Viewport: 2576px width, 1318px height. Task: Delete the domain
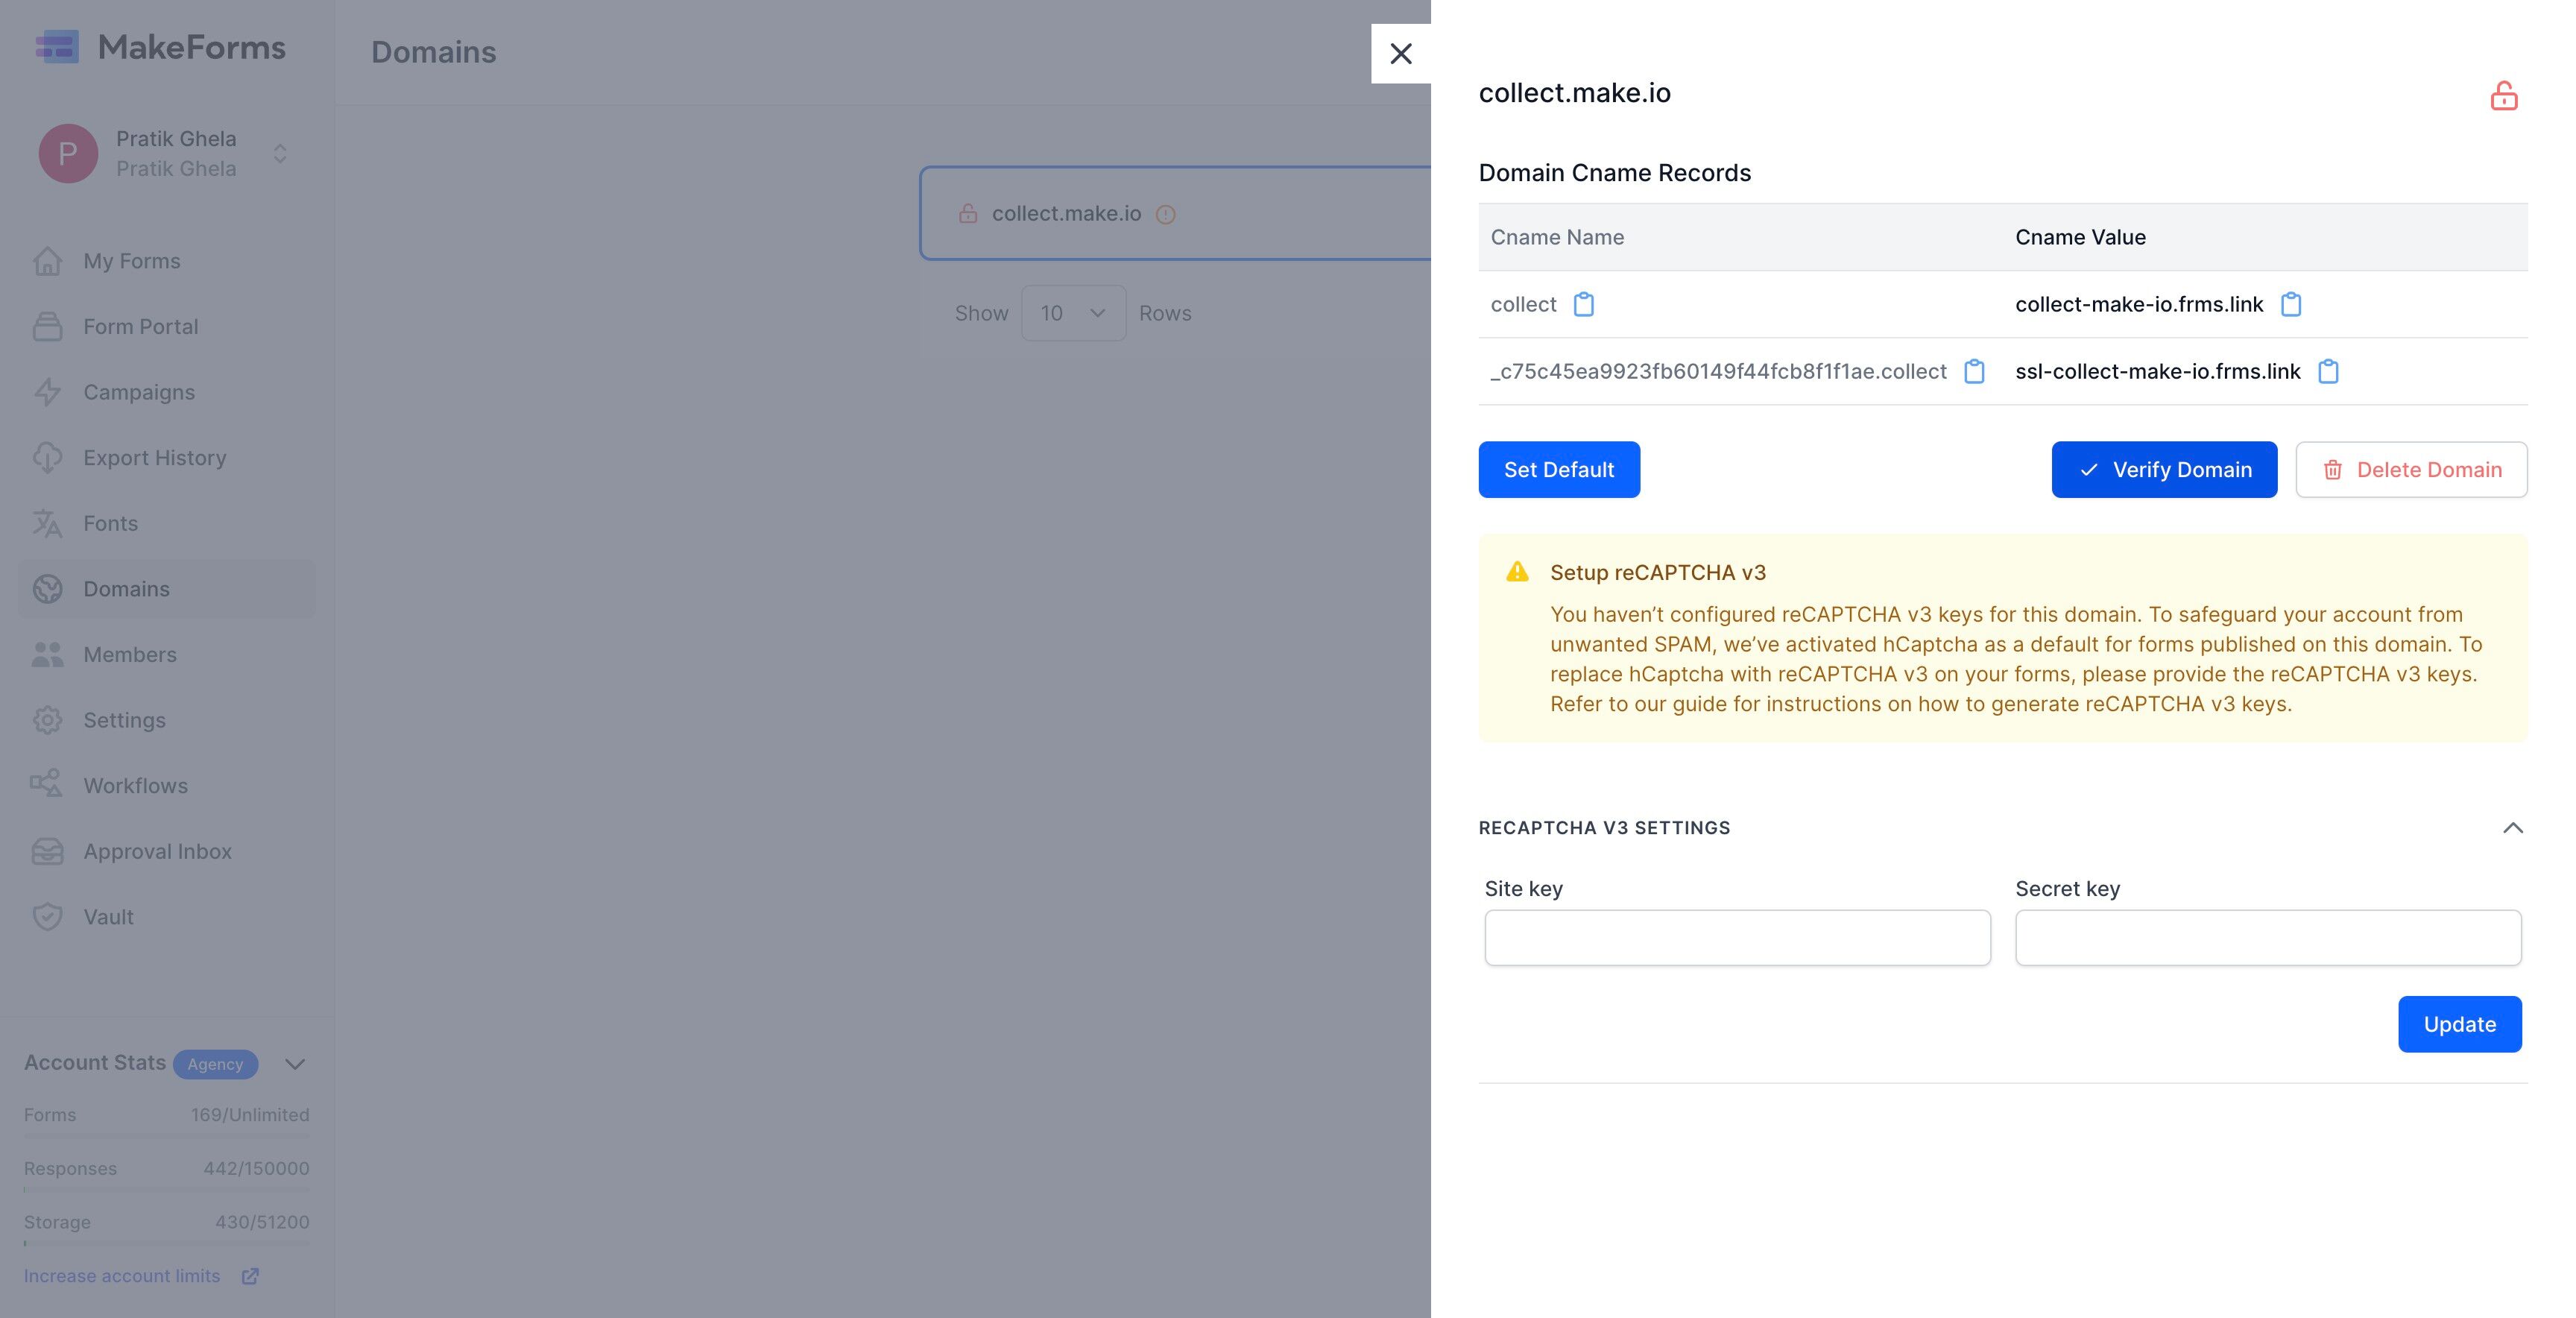[2411, 469]
